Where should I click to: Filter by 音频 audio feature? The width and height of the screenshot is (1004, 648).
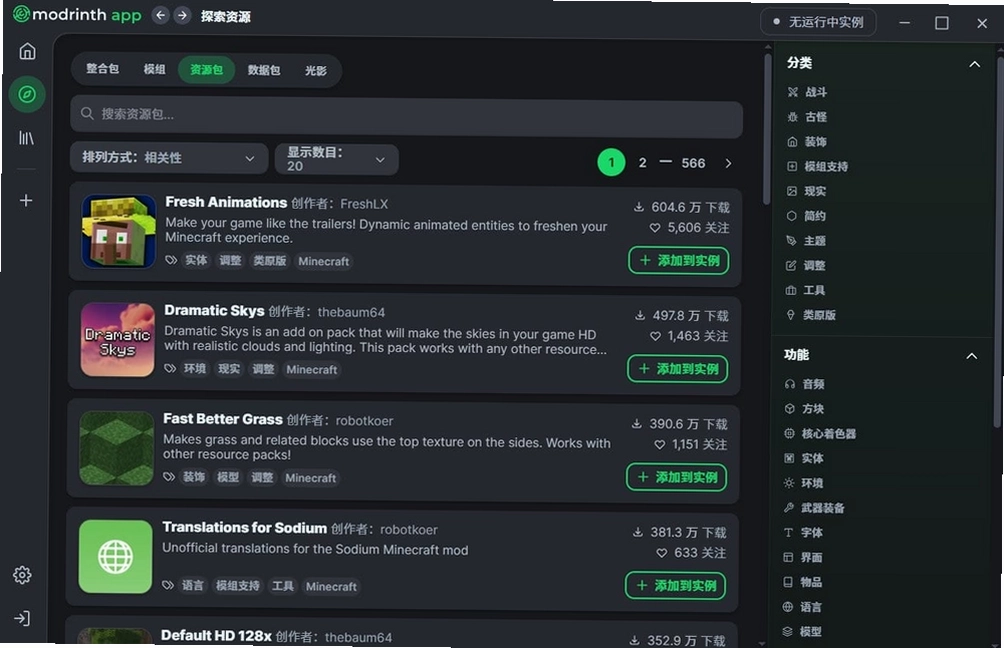click(804, 384)
